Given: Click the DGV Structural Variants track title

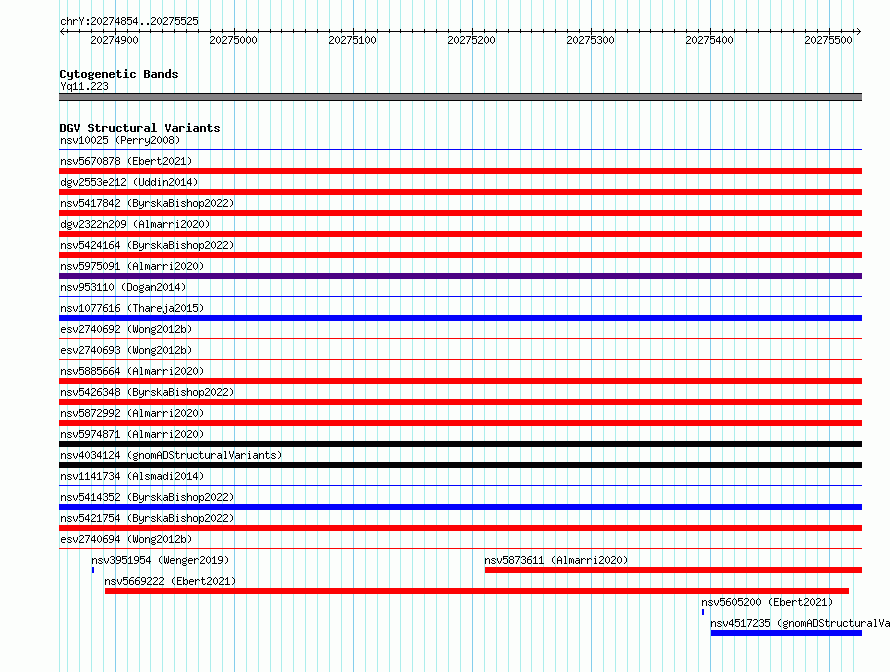Looking at the screenshot, I should click(140, 128).
